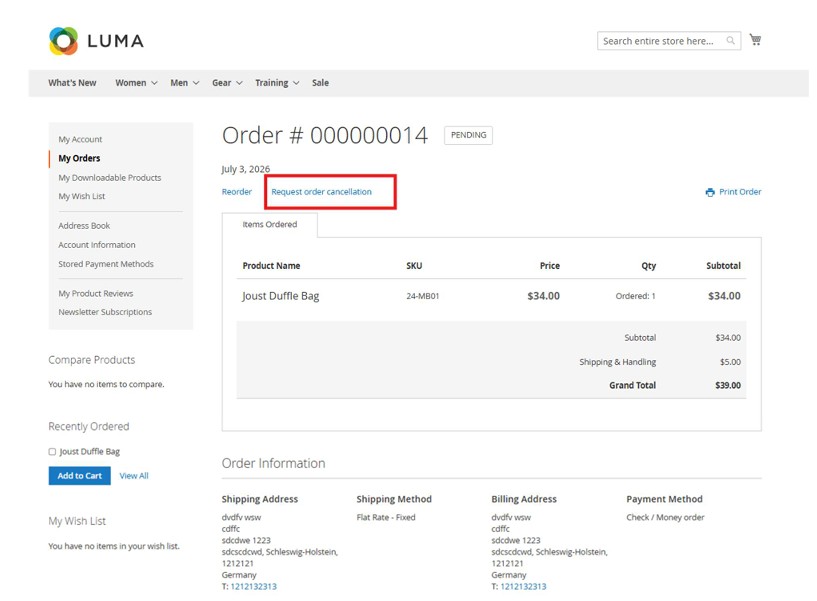Open the Training menu label
Image resolution: width=817 pixels, height=601 pixels.
(x=271, y=83)
